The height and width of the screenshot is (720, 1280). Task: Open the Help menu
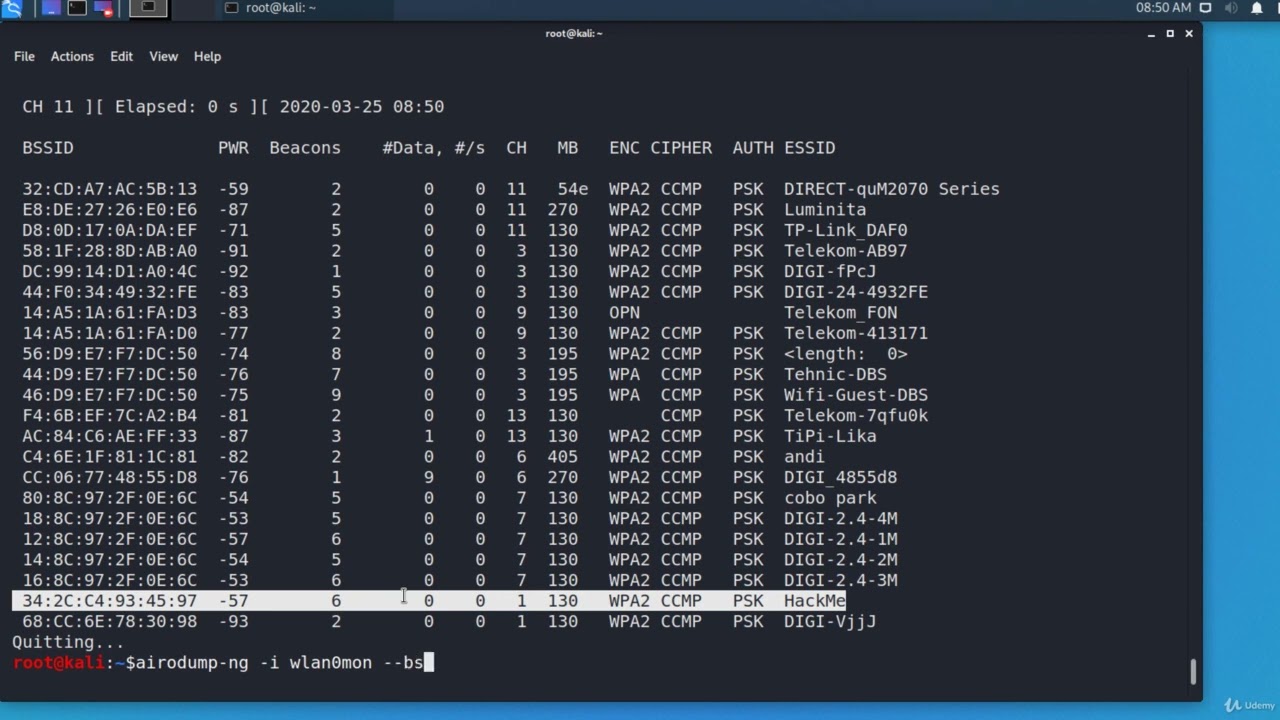tap(207, 56)
